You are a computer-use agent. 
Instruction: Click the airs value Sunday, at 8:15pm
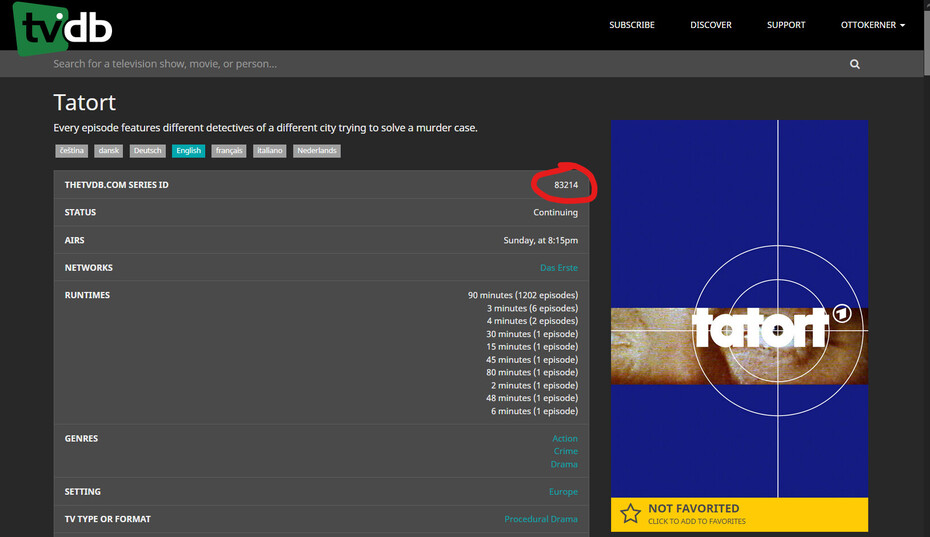540,240
